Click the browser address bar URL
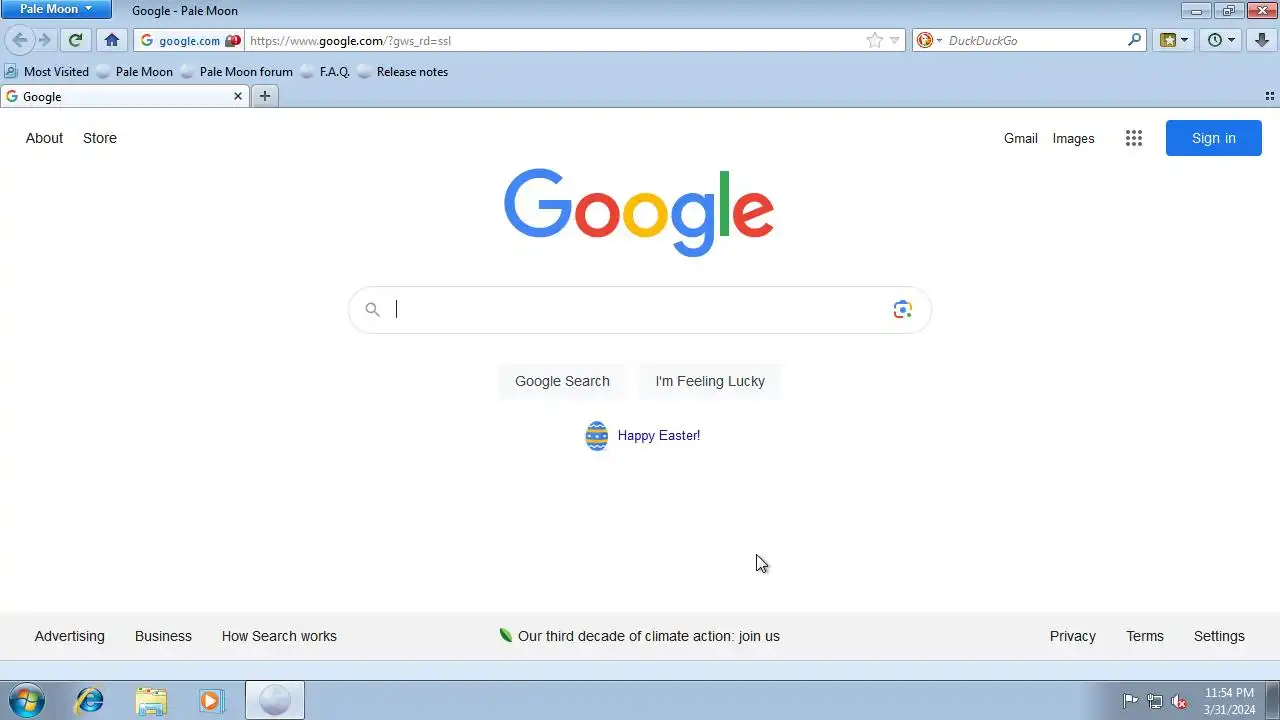This screenshot has height=720, width=1280. click(x=555, y=41)
